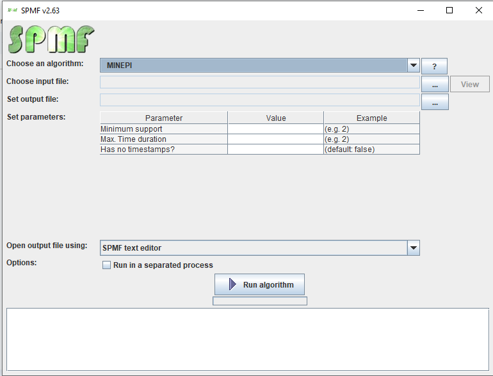
Task: Click inside the bottom console output area
Action: (247, 339)
